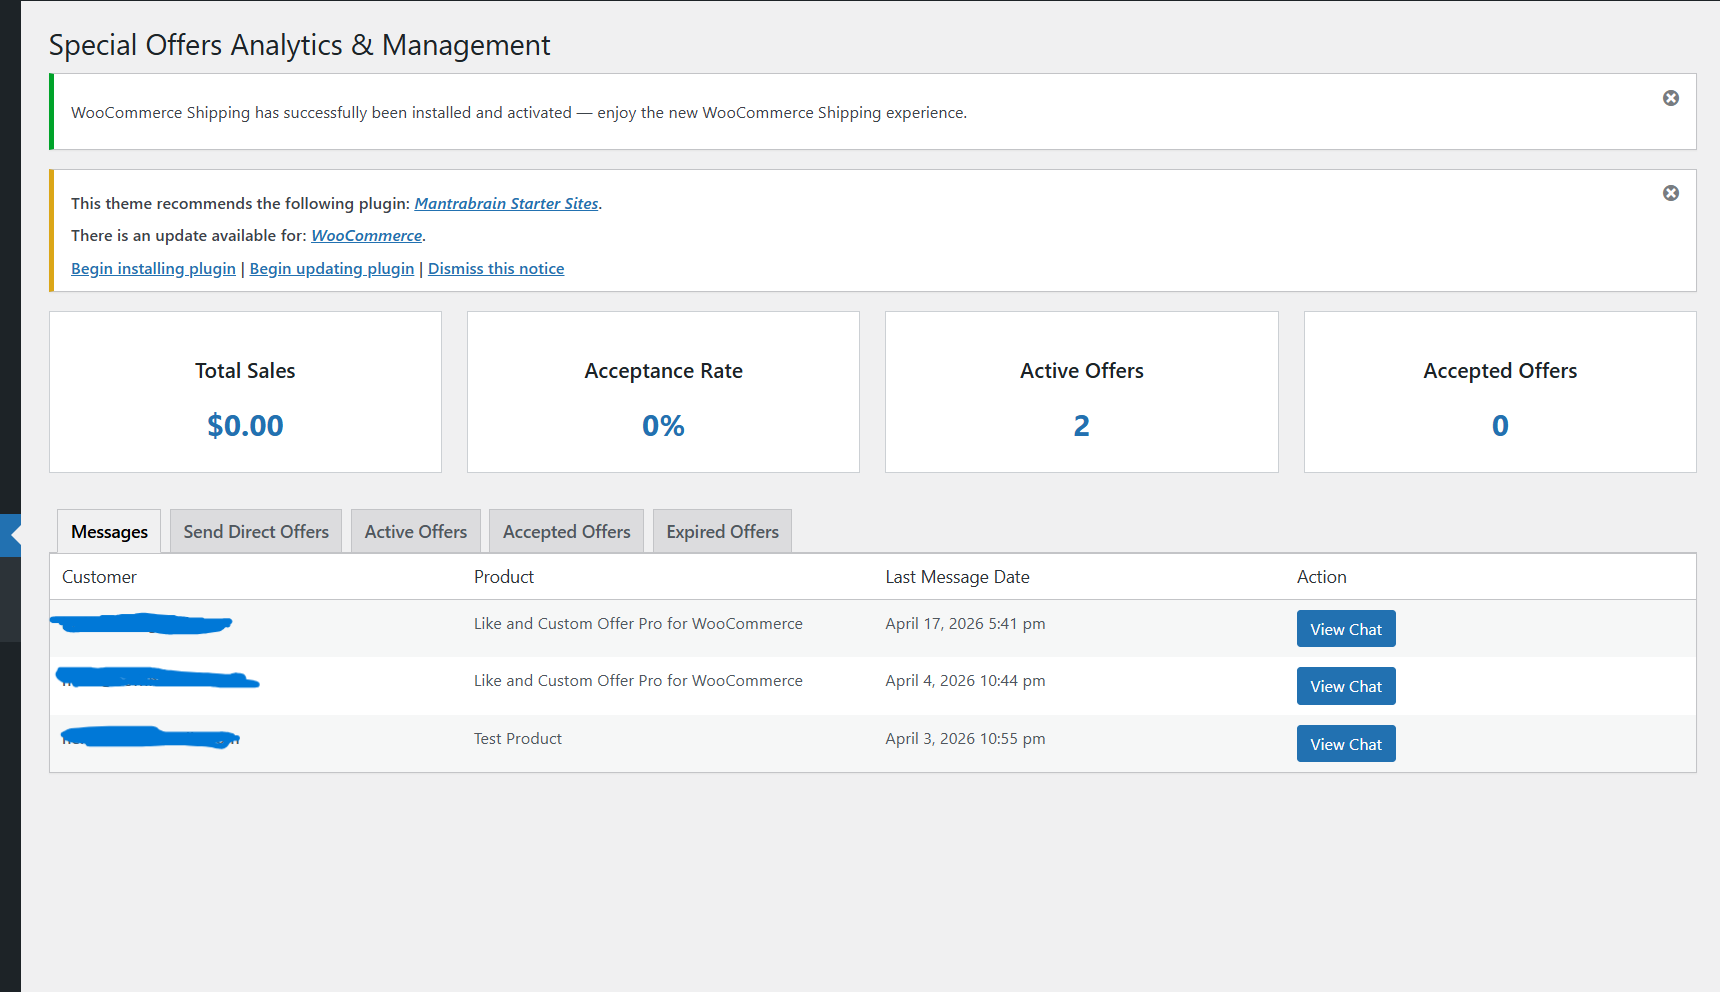Click the Last Message Date column header
The width and height of the screenshot is (1720, 992).
pos(957,577)
